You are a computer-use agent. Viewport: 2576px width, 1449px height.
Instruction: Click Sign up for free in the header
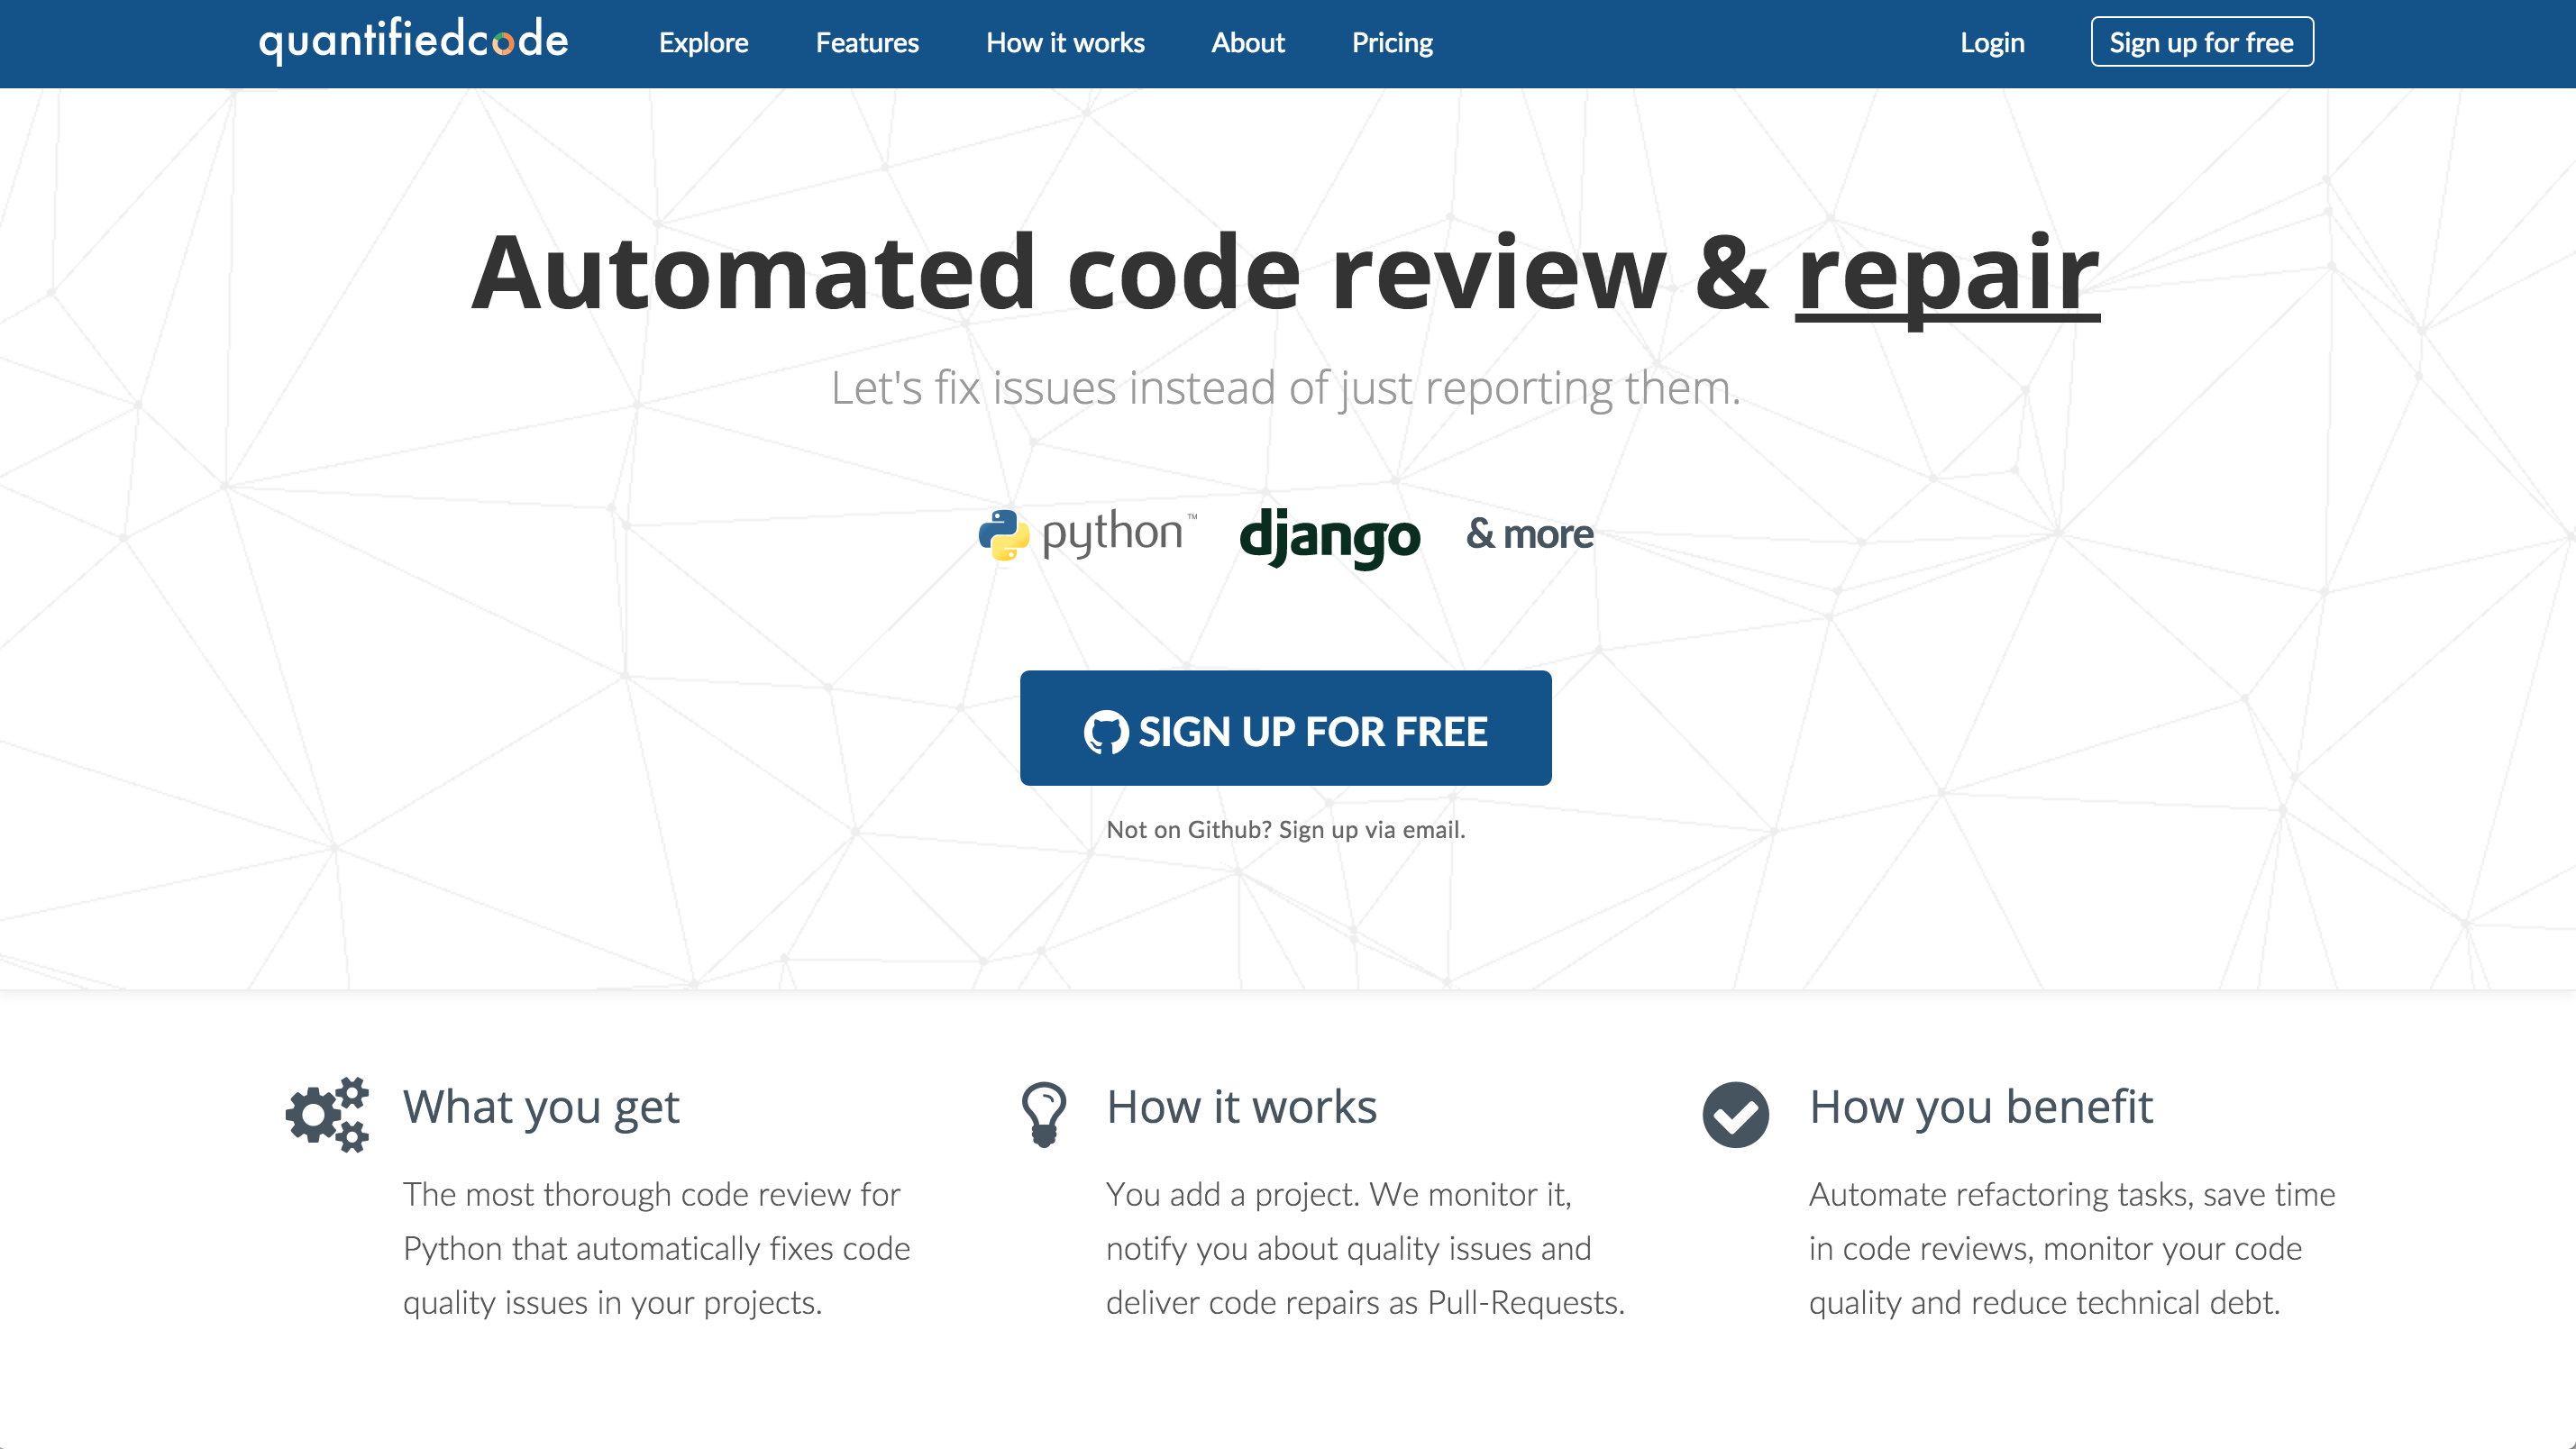coord(2202,42)
